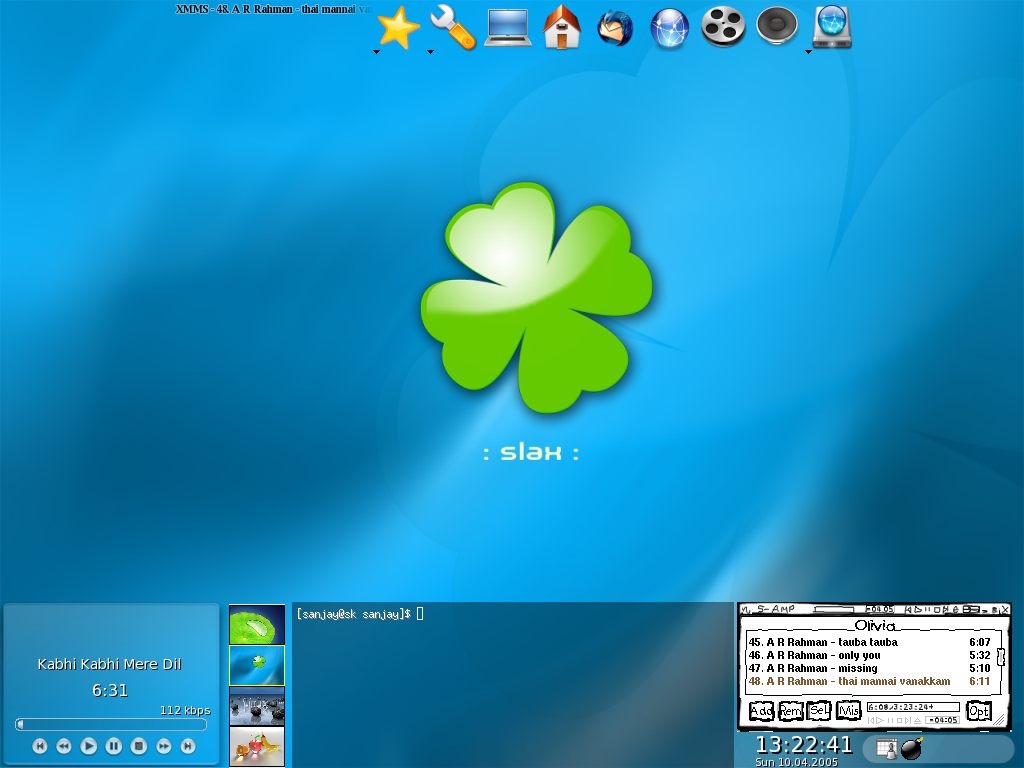
Task: Switch to the fruit desktop thumbnail
Action: click(257, 746)
